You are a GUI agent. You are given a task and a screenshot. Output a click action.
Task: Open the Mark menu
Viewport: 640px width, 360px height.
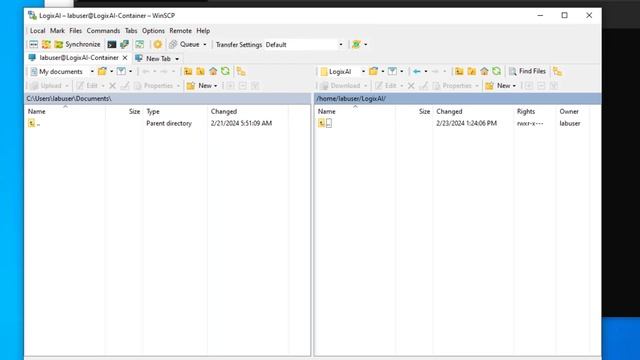tap(57, 31)
